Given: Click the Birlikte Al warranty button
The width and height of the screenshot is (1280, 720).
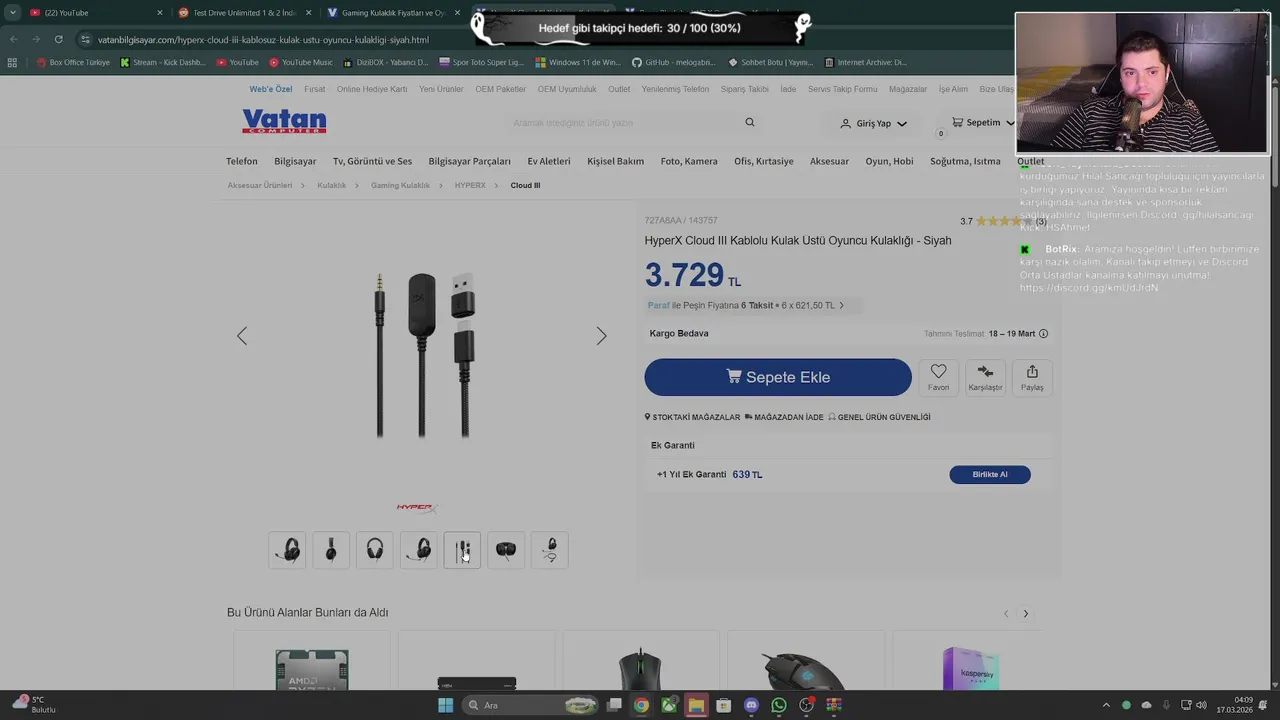Looking at the screenshot, I should coord(990,475).
